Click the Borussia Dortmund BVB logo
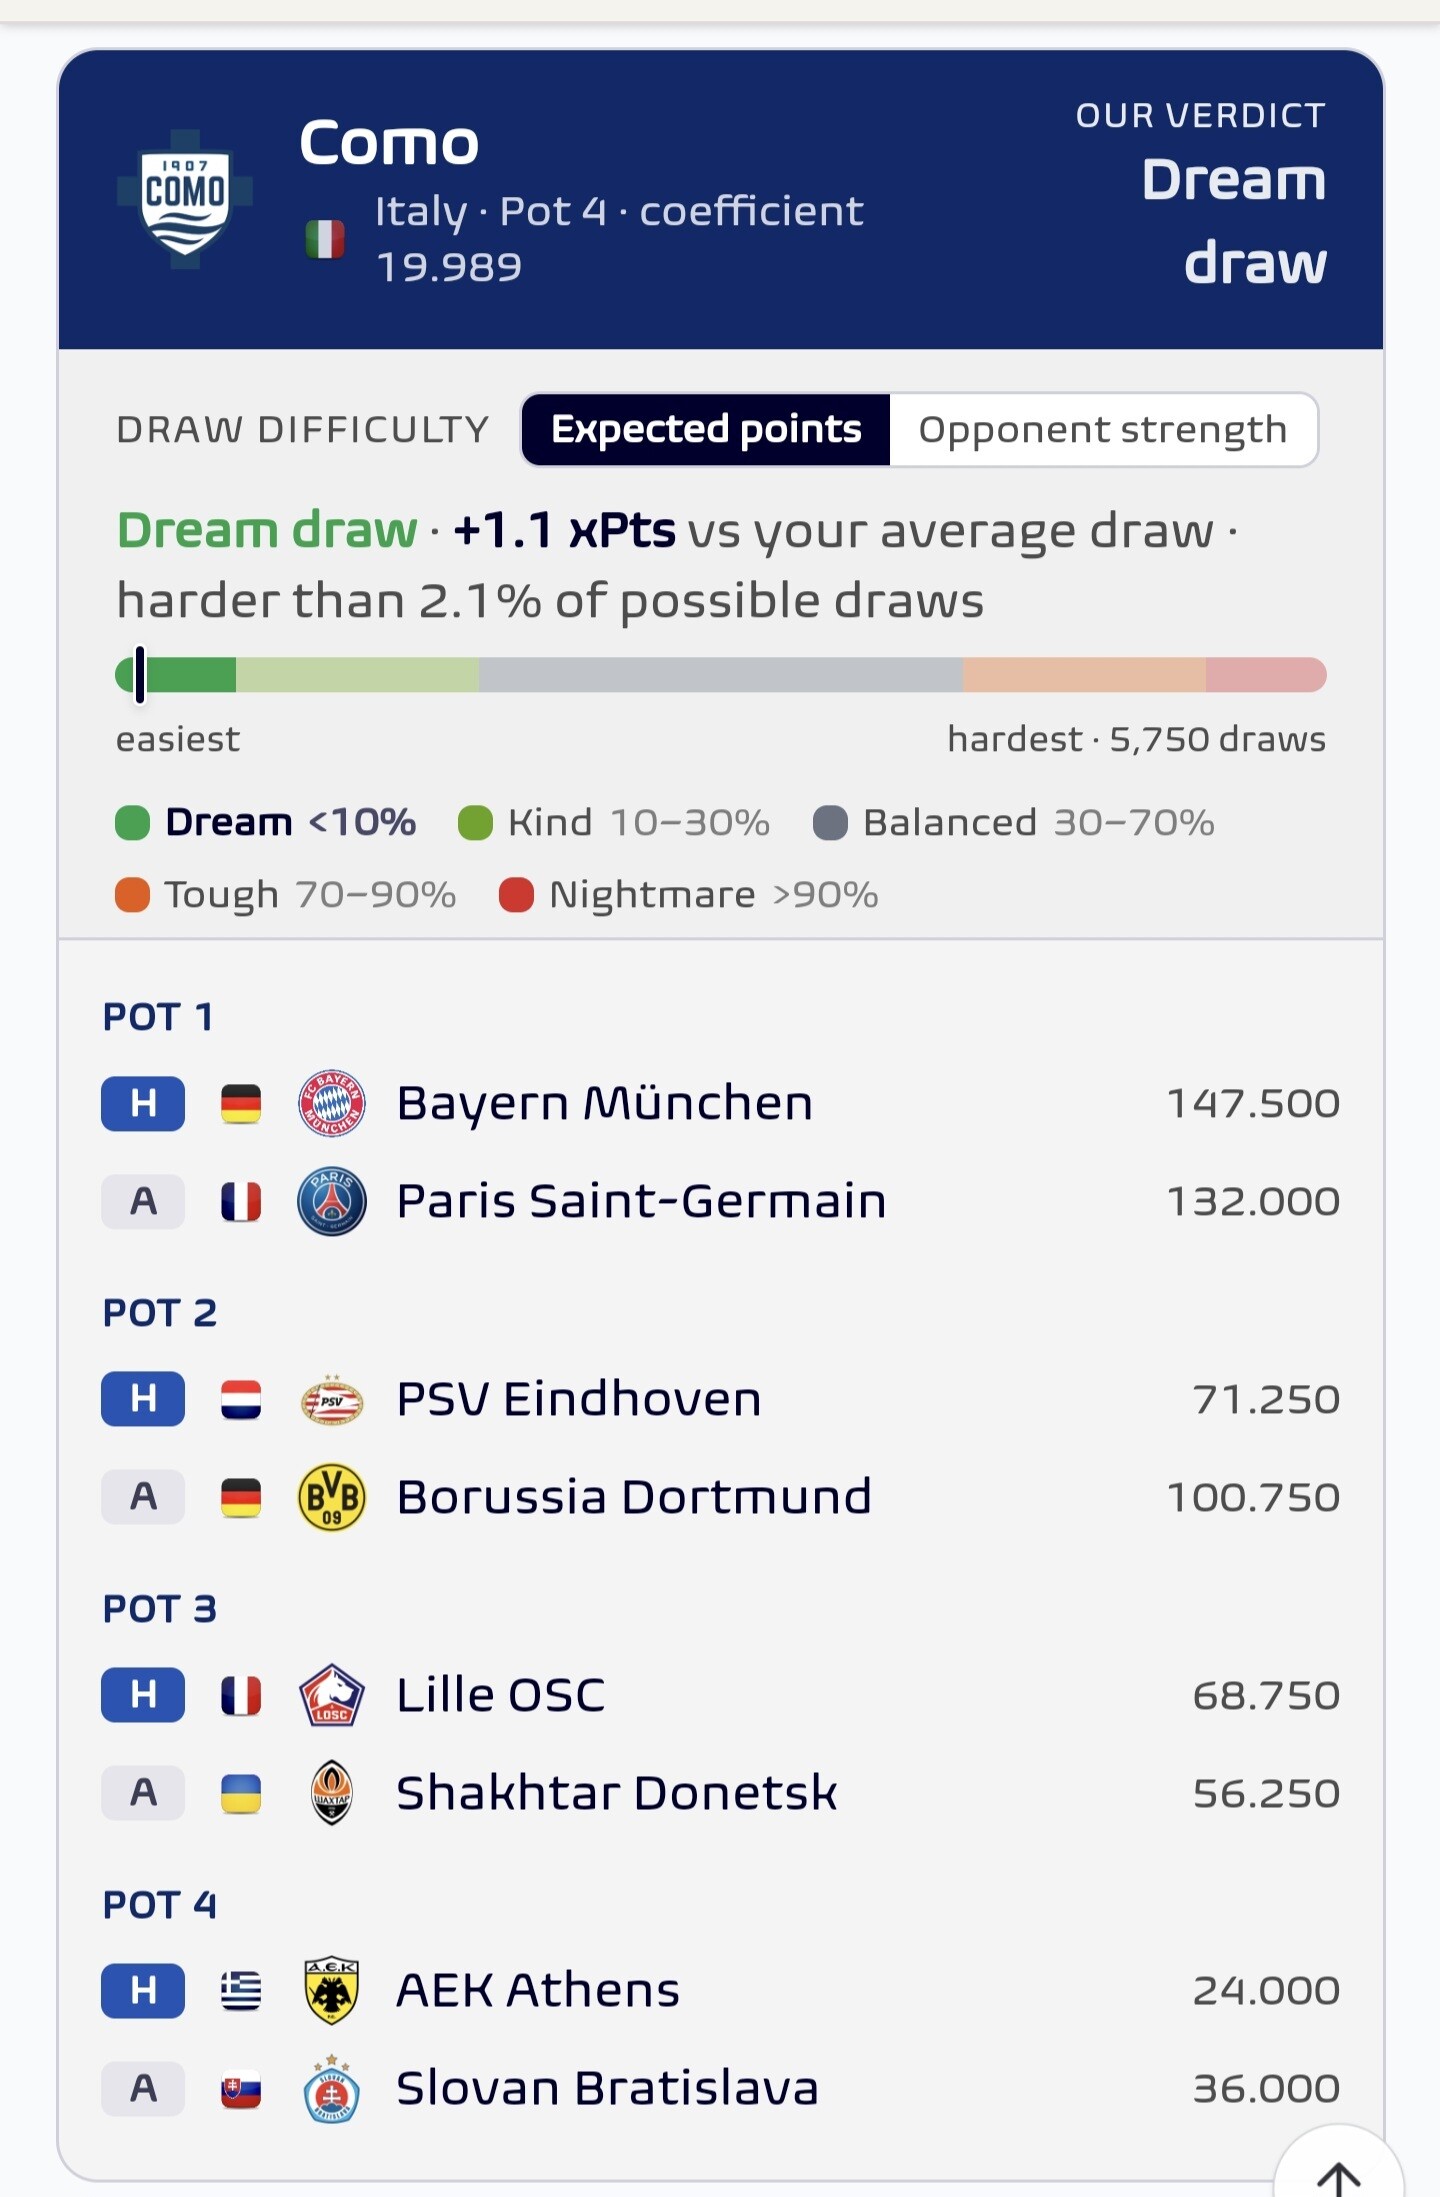Screen dimensions: 1440x2197 pyautogui.click(x=332, y=1497)
